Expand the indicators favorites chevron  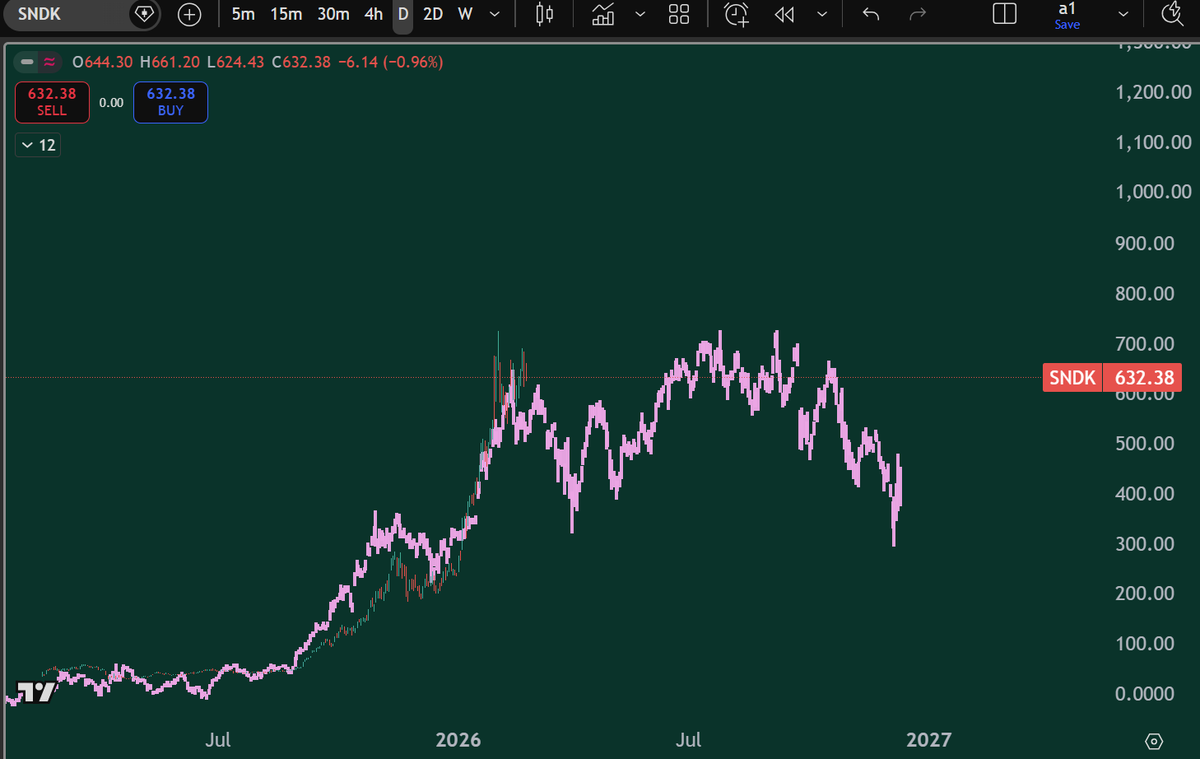[641, 14]
